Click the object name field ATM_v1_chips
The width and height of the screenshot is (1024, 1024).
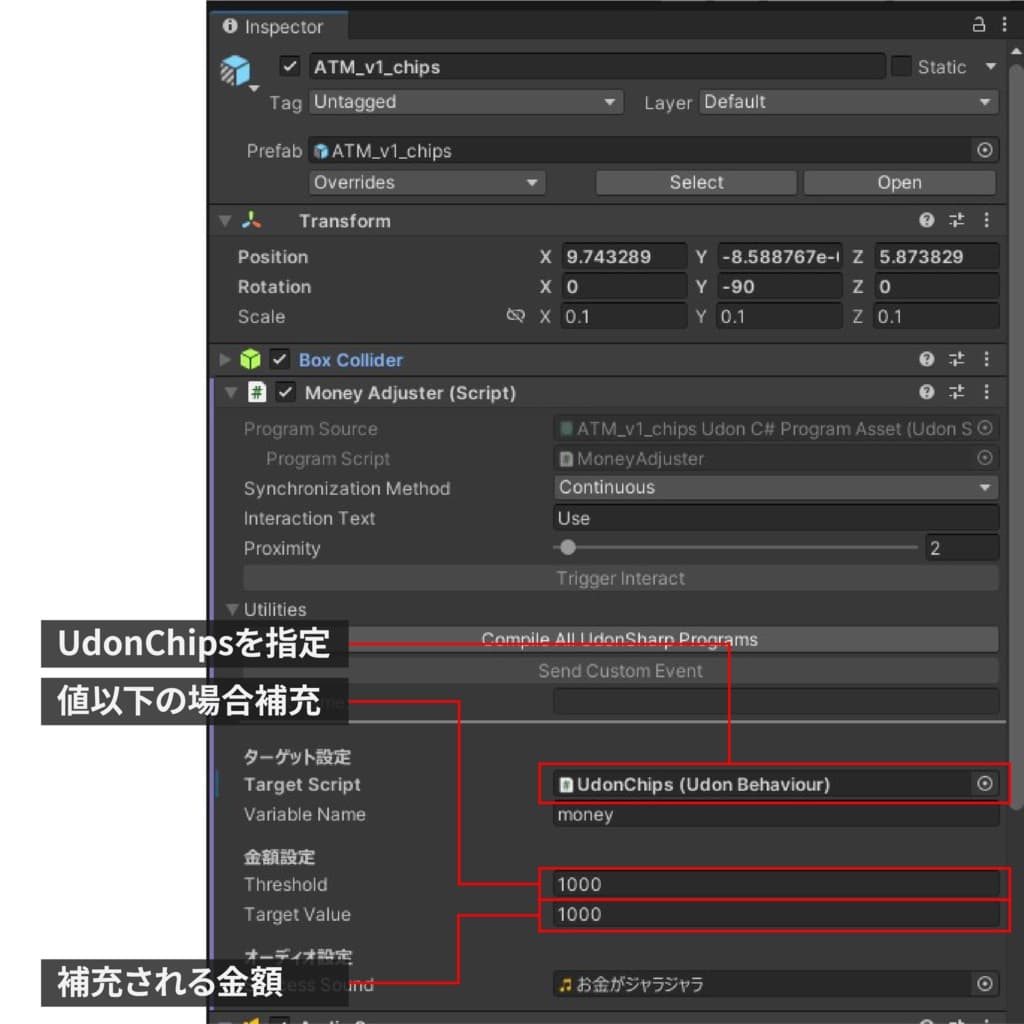tap(597, 67)
